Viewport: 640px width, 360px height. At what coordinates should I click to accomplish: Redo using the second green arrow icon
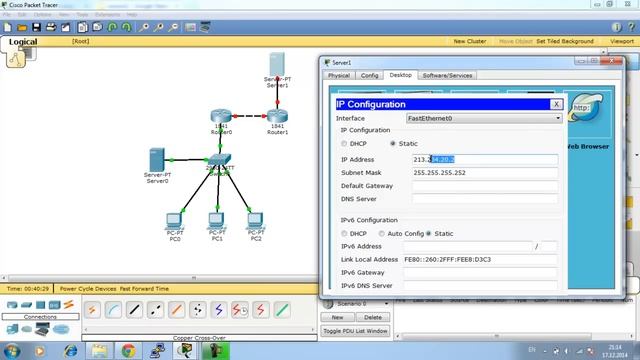(127, 27)
